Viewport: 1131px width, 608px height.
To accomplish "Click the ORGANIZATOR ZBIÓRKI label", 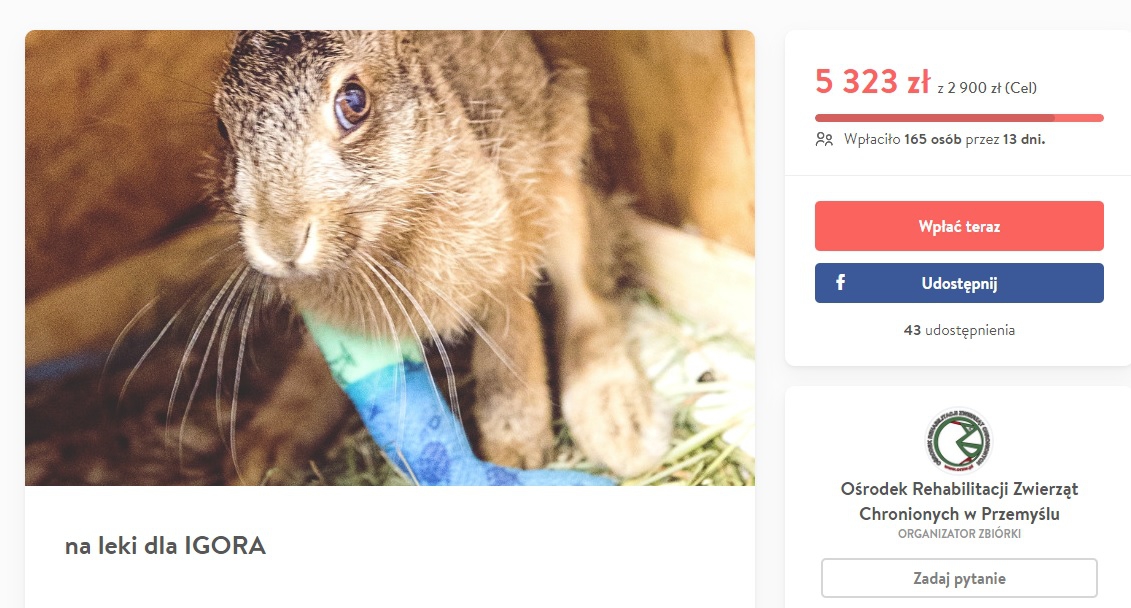I will coord(958,534).
